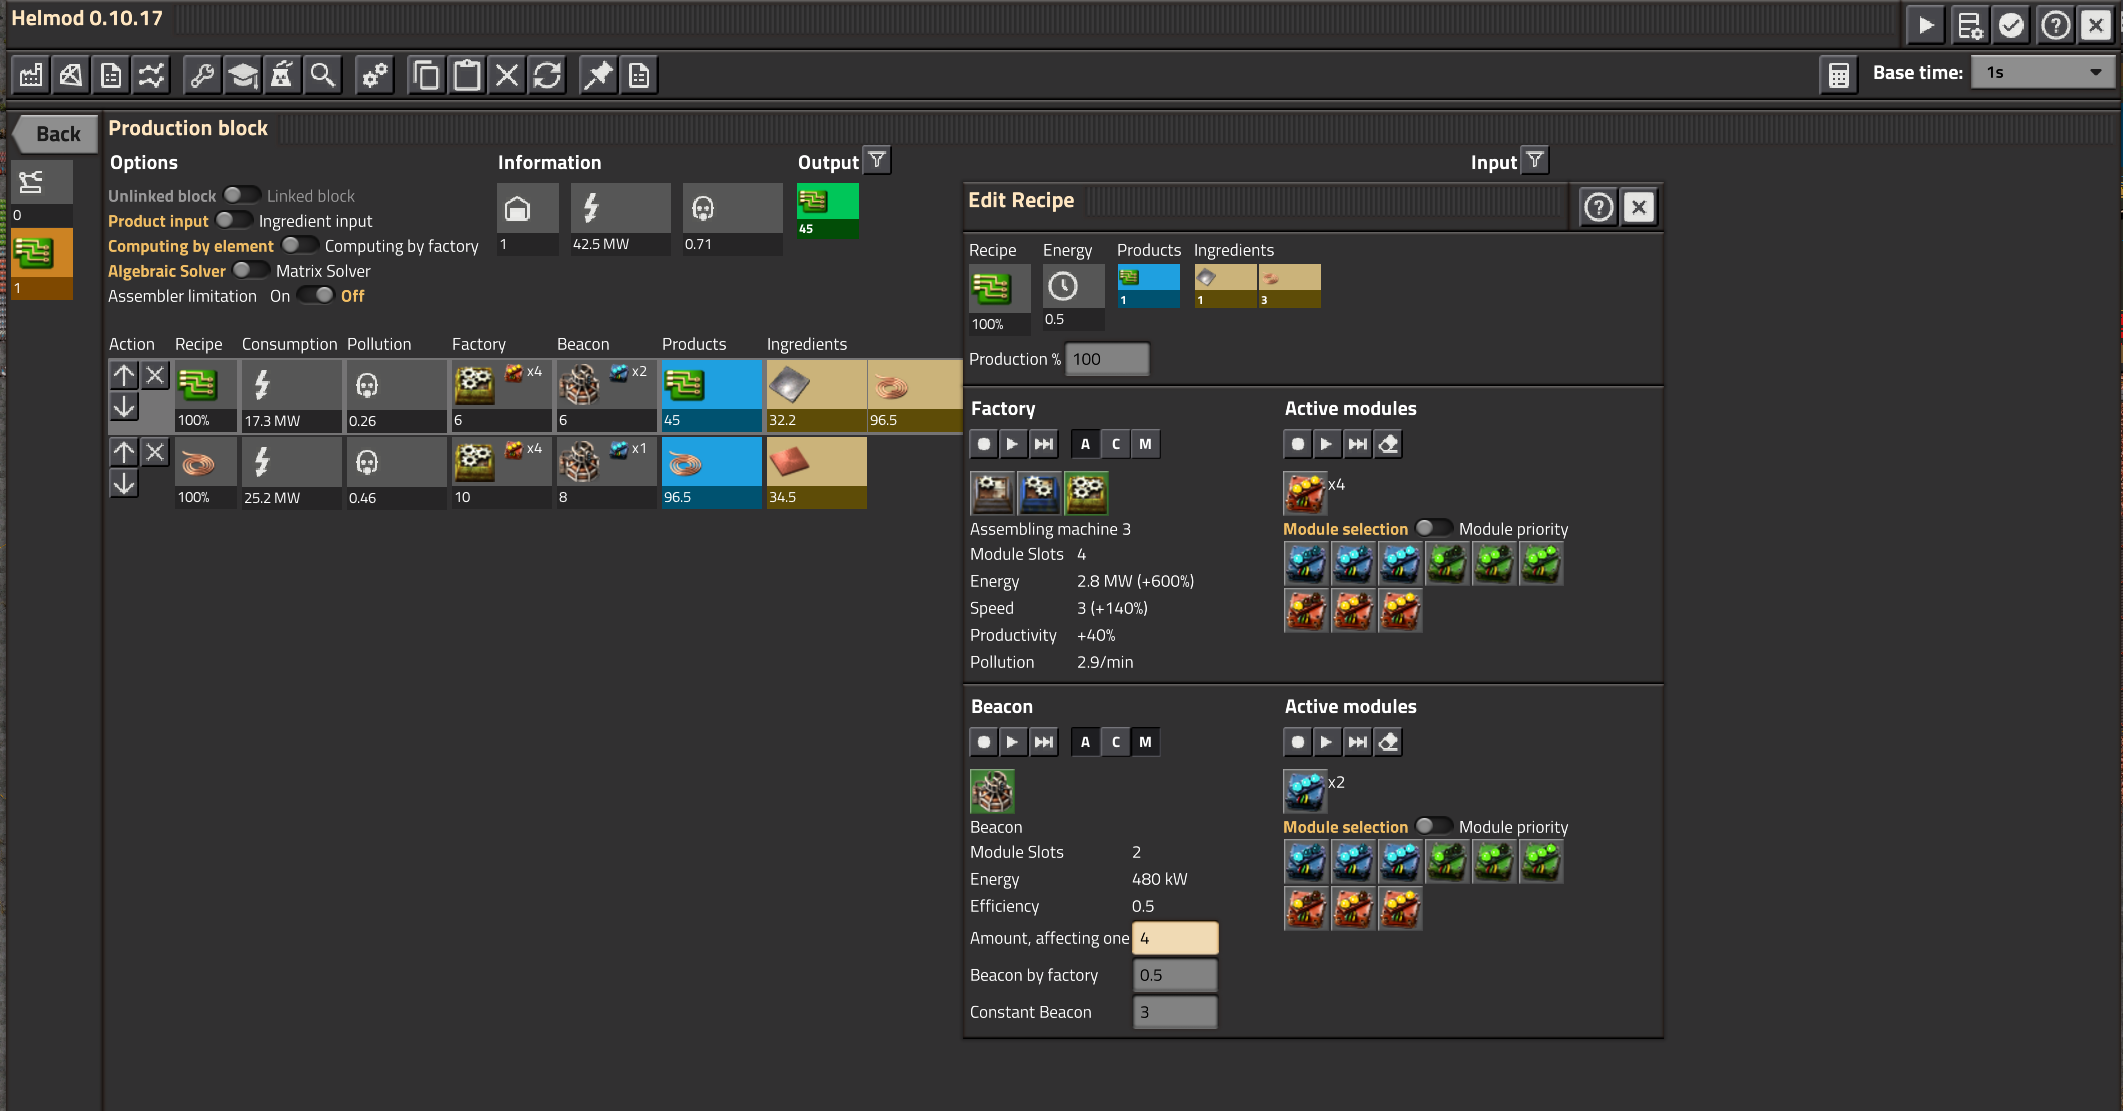Click the play button in title bar

coord(1926,24)
